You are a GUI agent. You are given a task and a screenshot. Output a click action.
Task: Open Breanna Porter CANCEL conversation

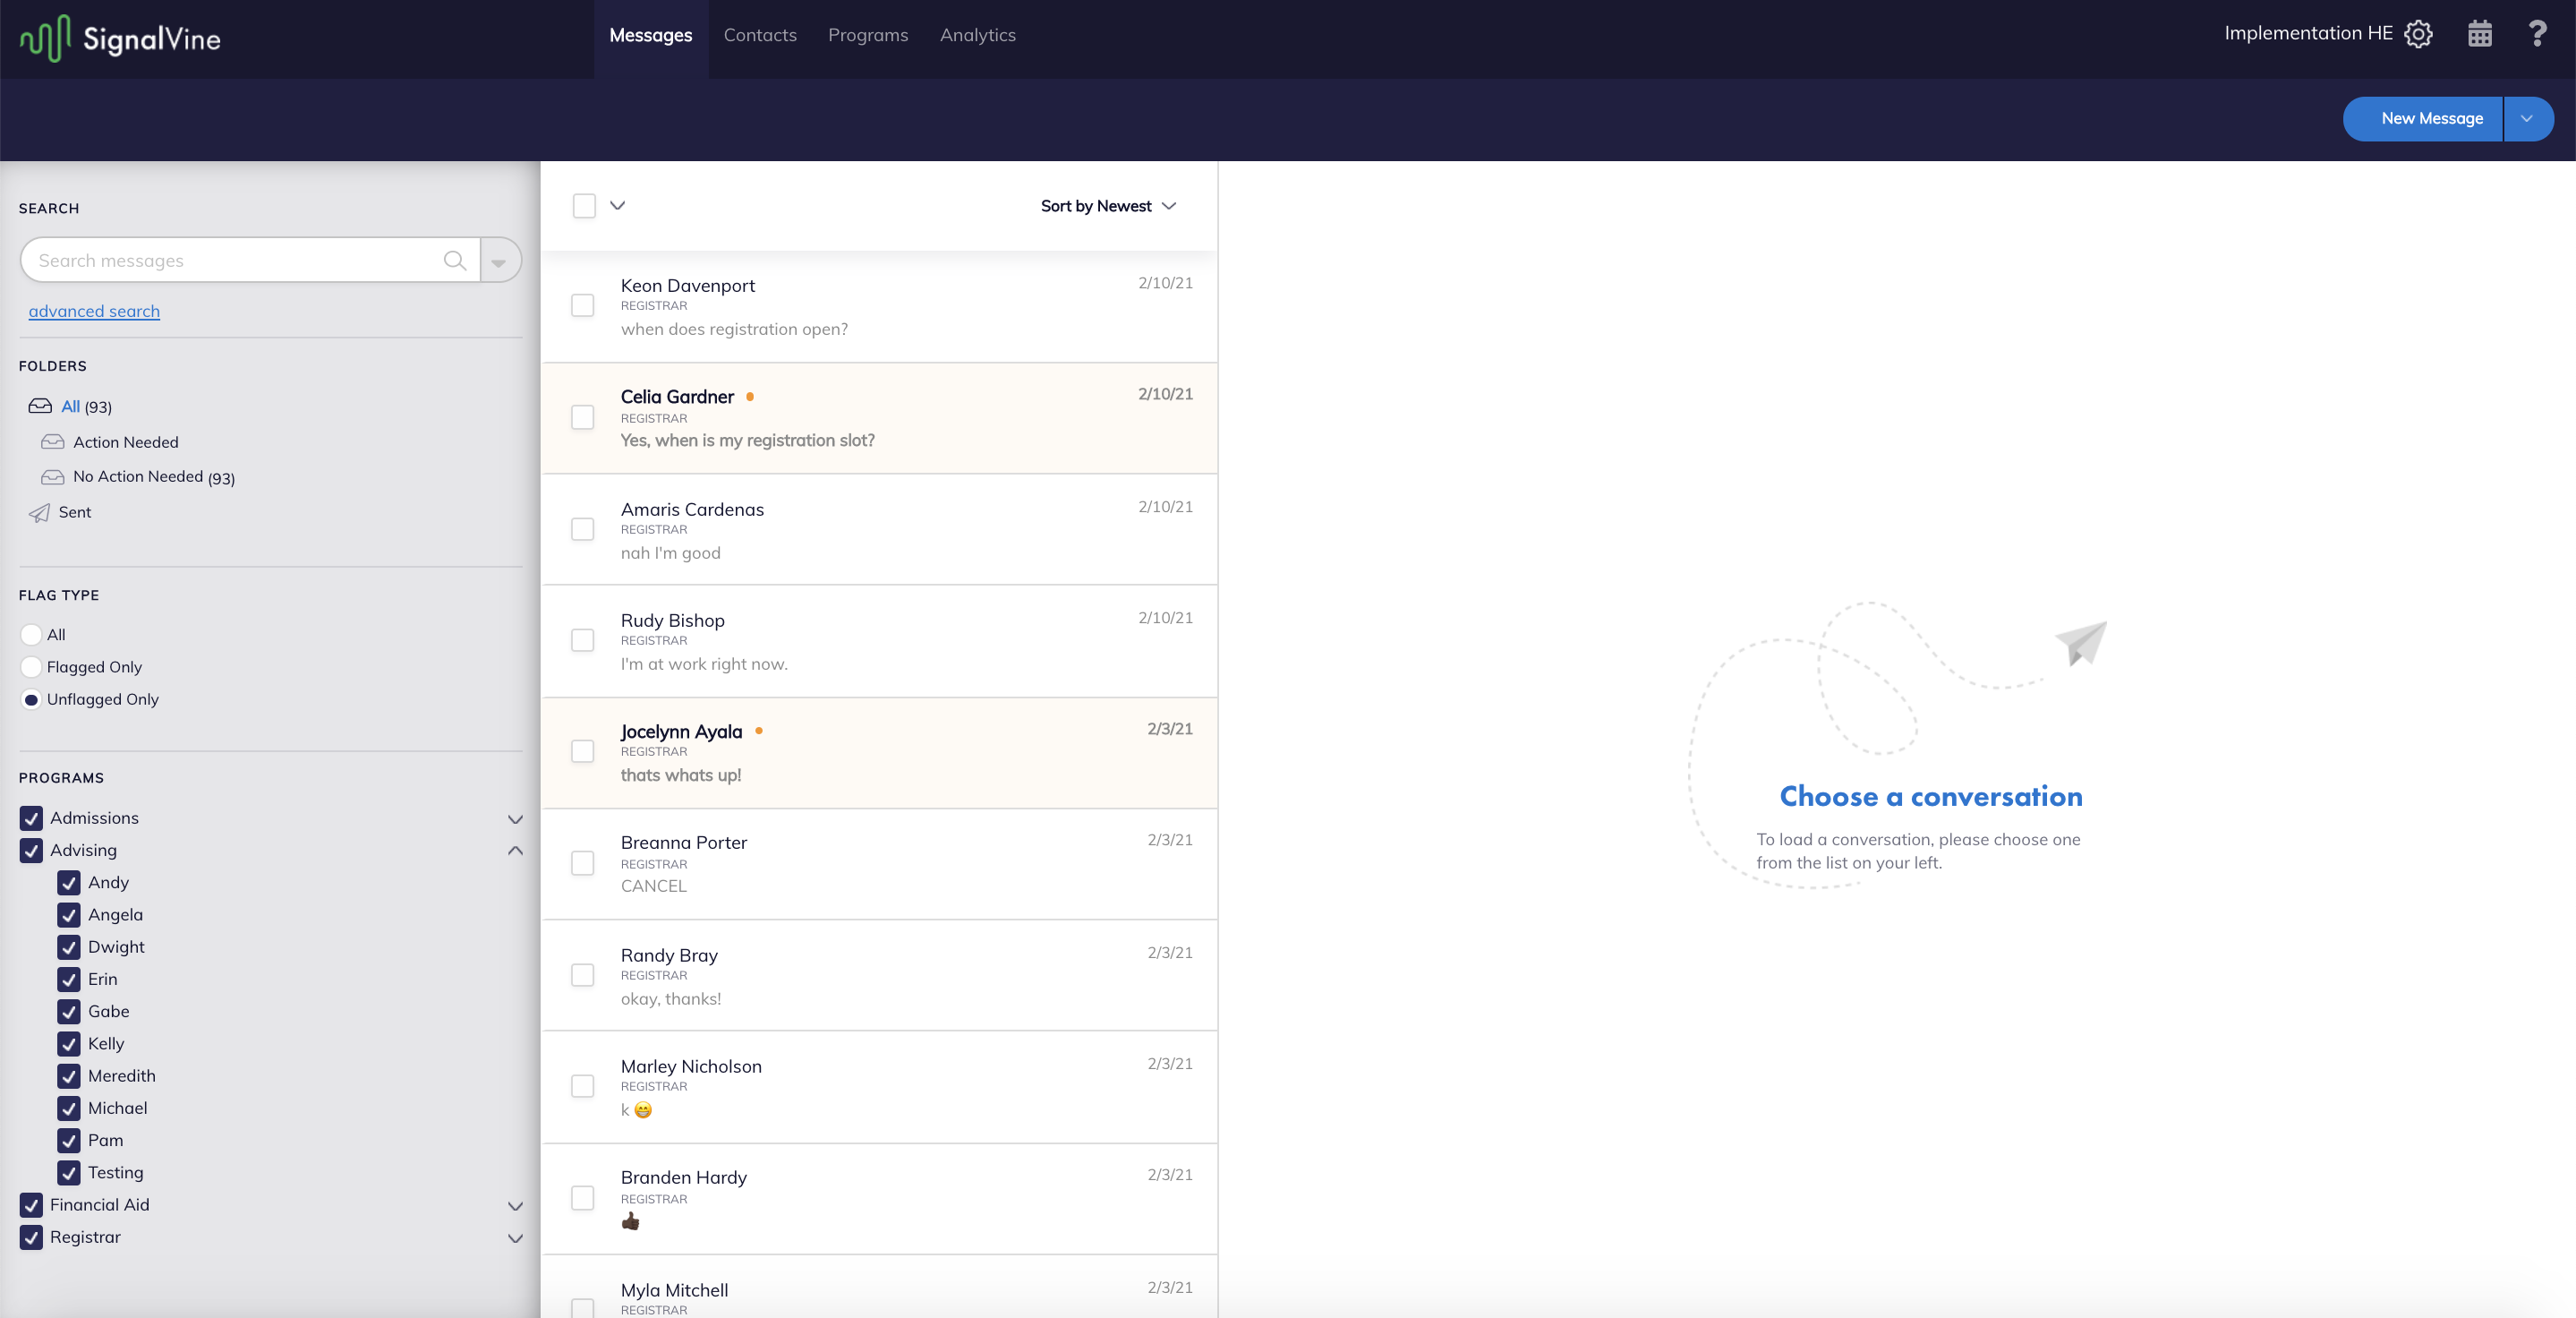(879, 864)
